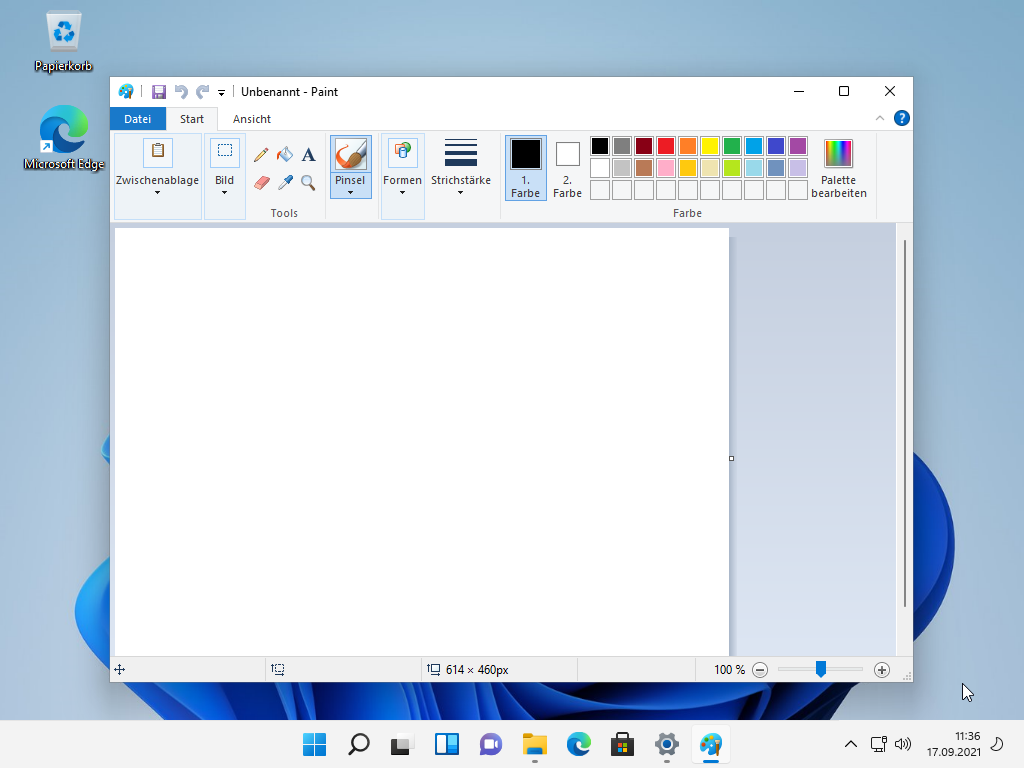
Task: Select the Magnifier tool
Action: [308, 183]
